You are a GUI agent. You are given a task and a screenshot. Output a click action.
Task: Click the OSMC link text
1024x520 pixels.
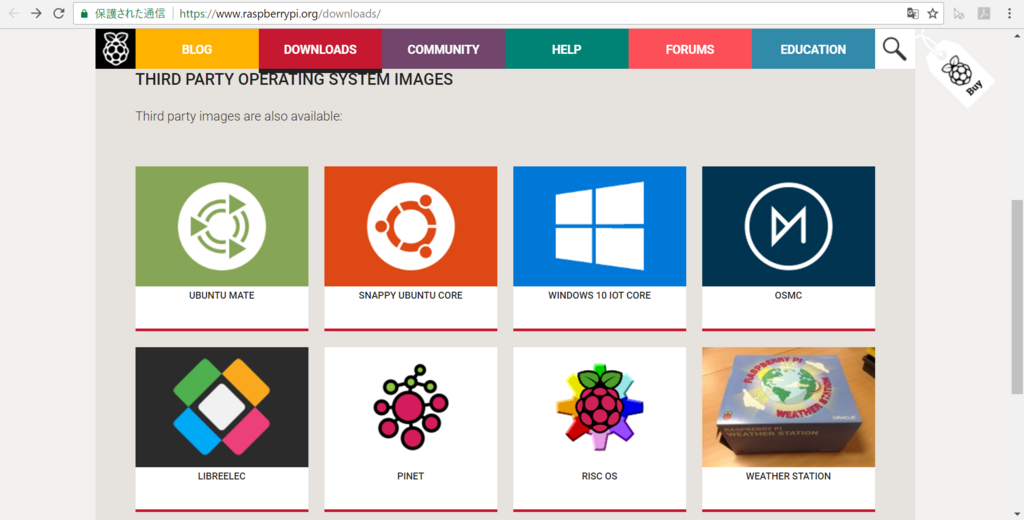click(x=788, y=295)
